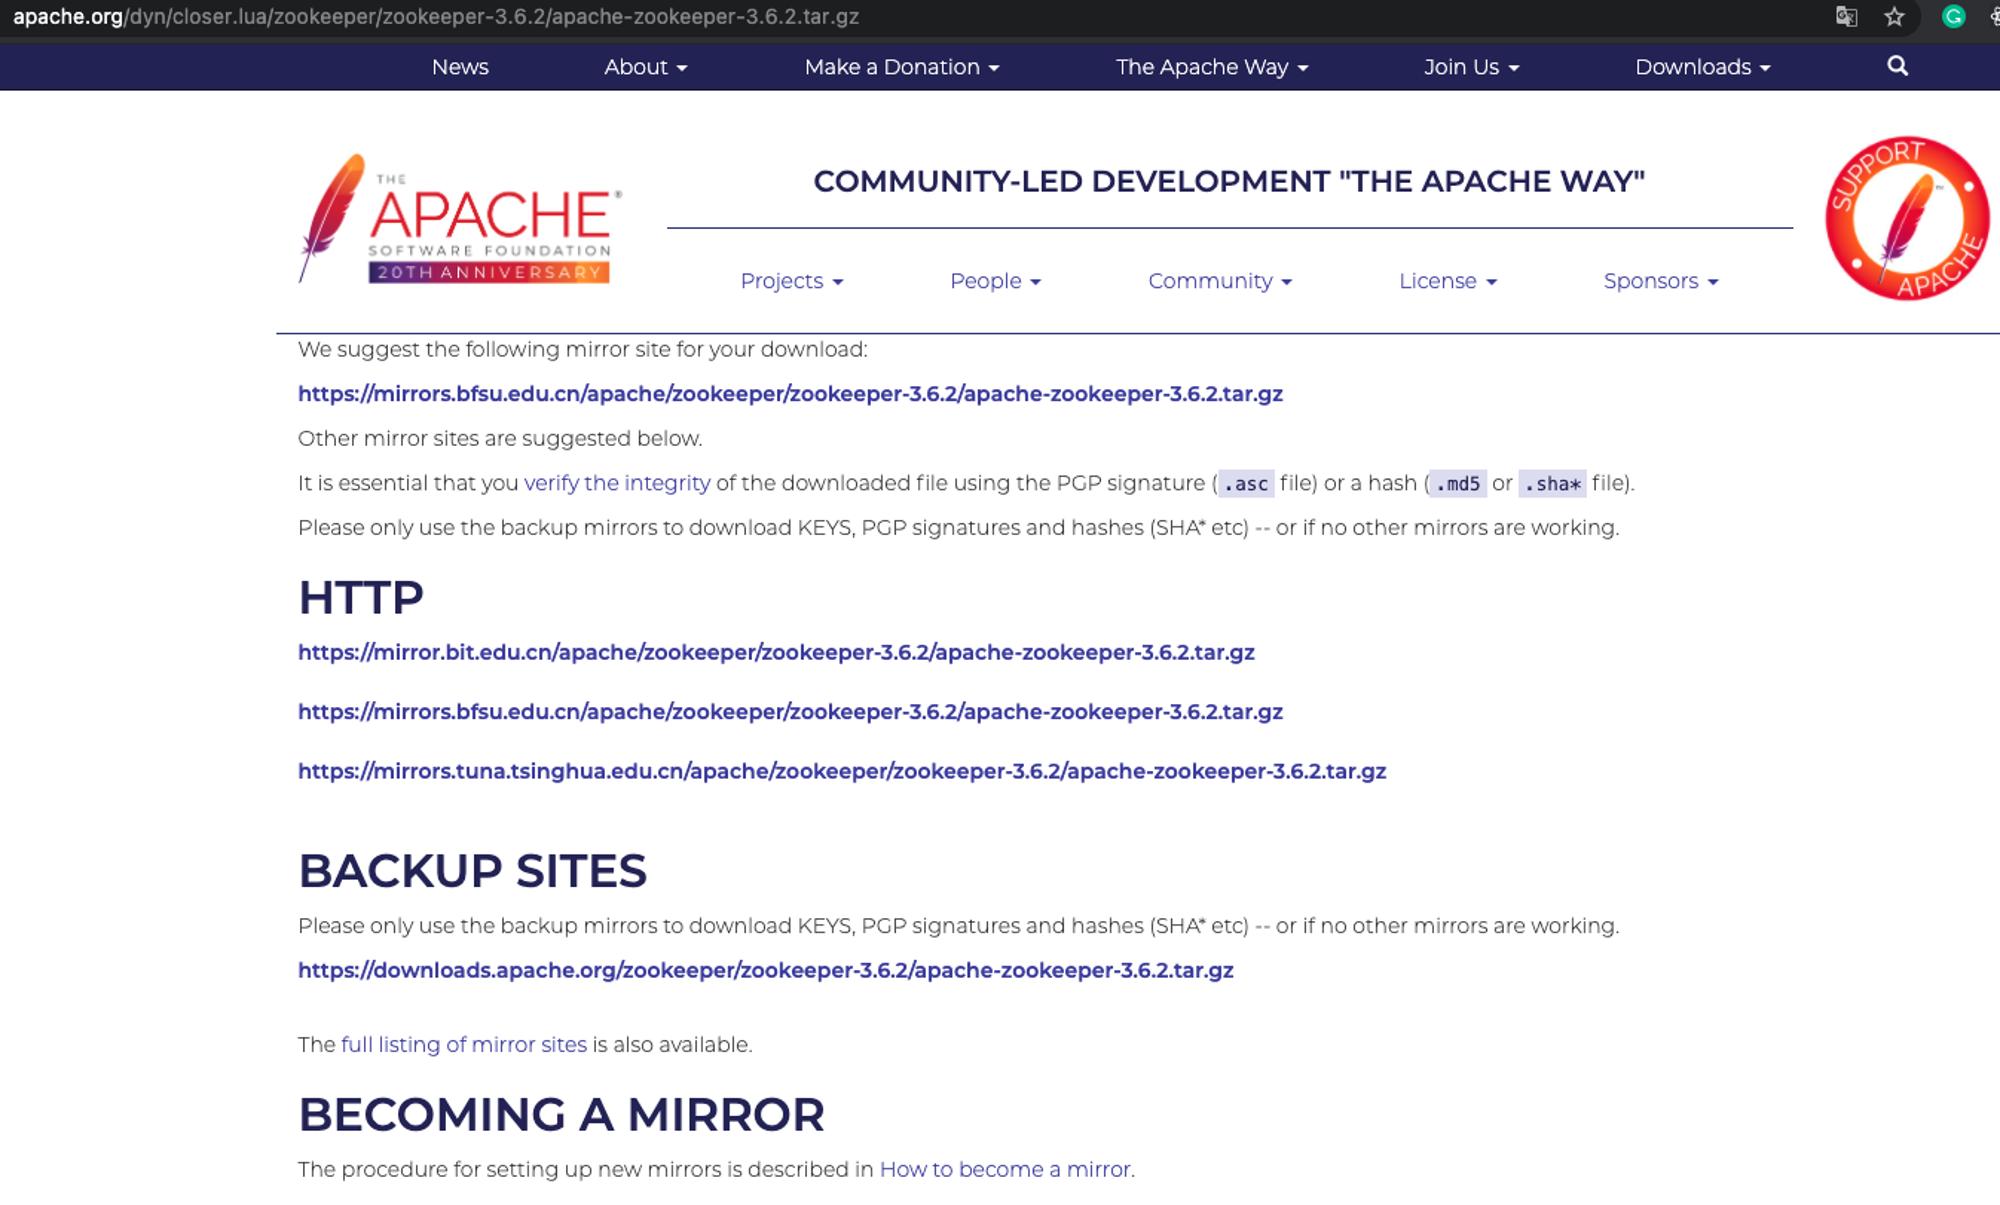The image size is (2000, 1205).
Task: Expand The Apache Way dropdown
Action: coord(1212,67)
